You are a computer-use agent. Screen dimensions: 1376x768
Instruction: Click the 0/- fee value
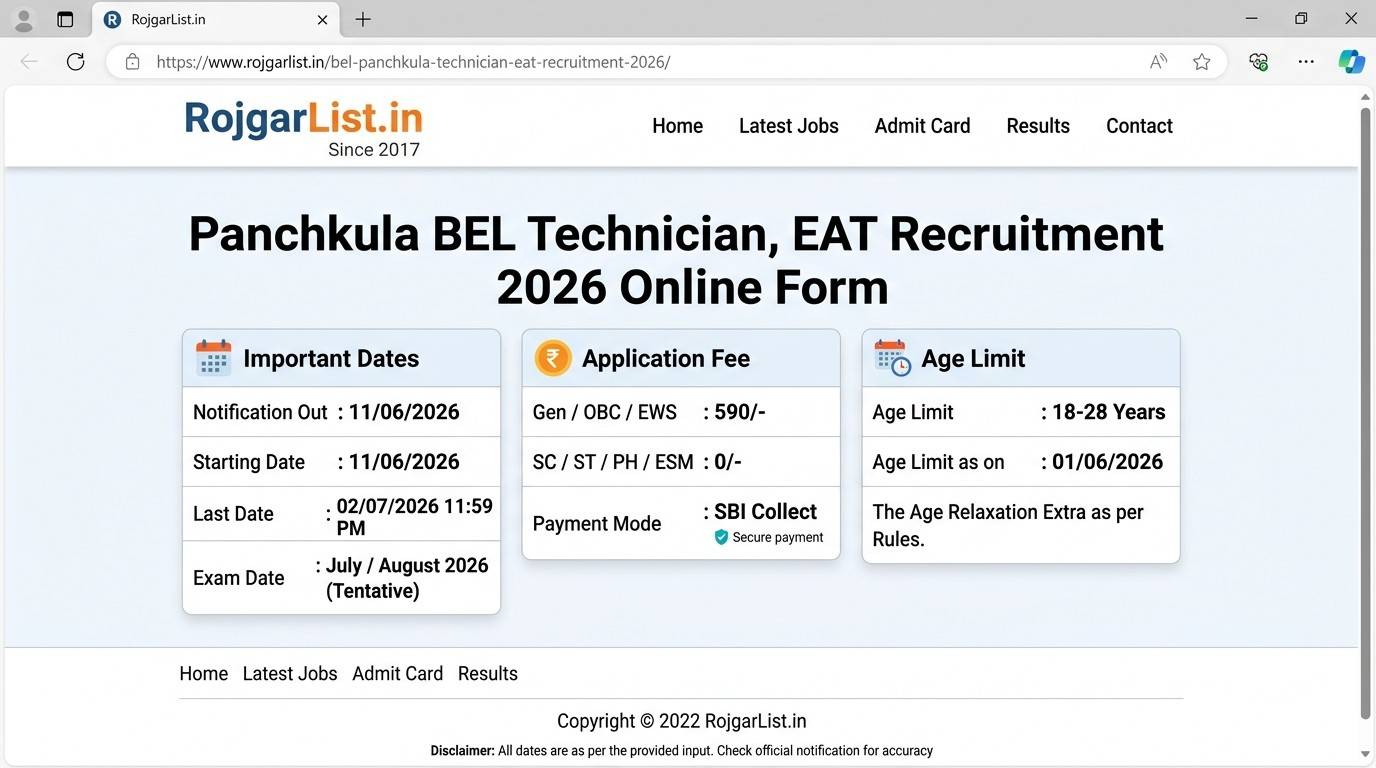[728, 462]
